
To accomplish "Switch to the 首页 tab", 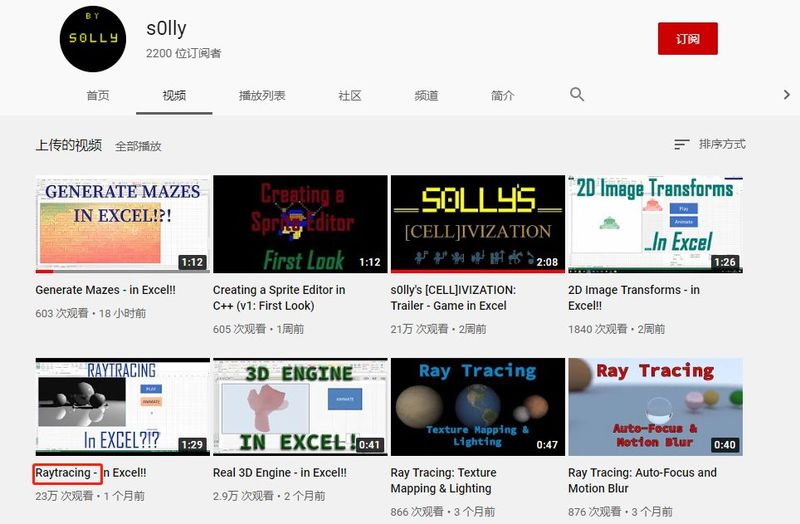I will [x=97, y=95].
